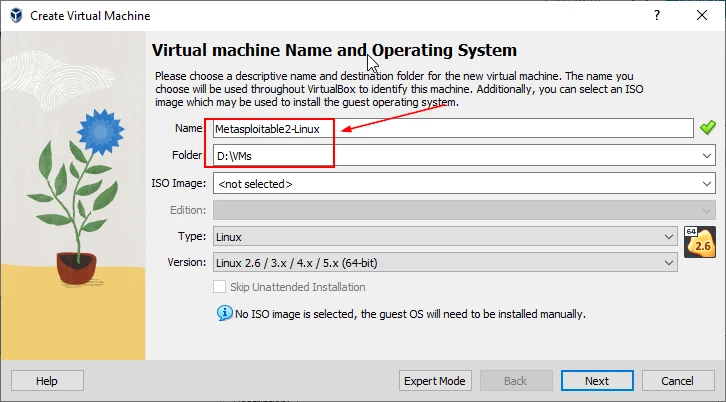Screen dimensions: 726x402
Task: Click the 64-bit Linux 2.6 OS badge icon
Action: (x=699, y=243)
